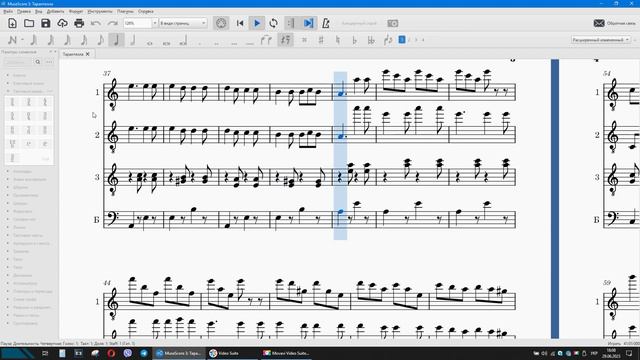This screenshot has height=360, width=640.
Task: Toggle rest input button
Action: point(286,40)
